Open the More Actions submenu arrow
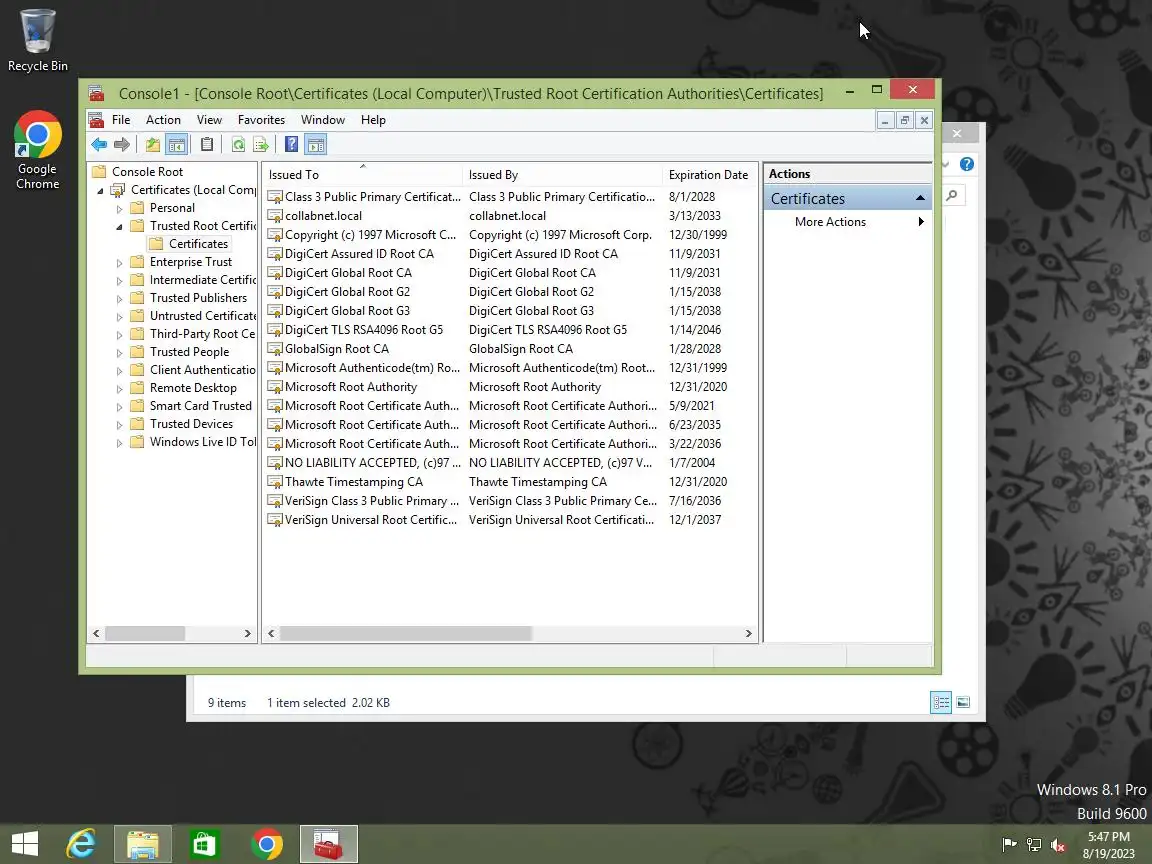This screenshot has height=864, width=1152. [x=921, y=222]
